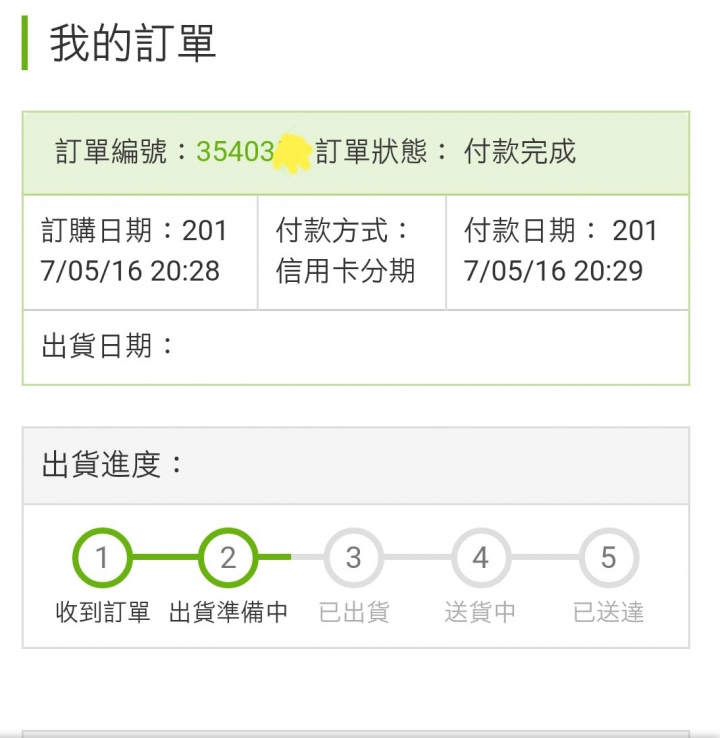720x738 pixels.
Task: Click the 收到訂單 step label
Action: click(103, 612)
